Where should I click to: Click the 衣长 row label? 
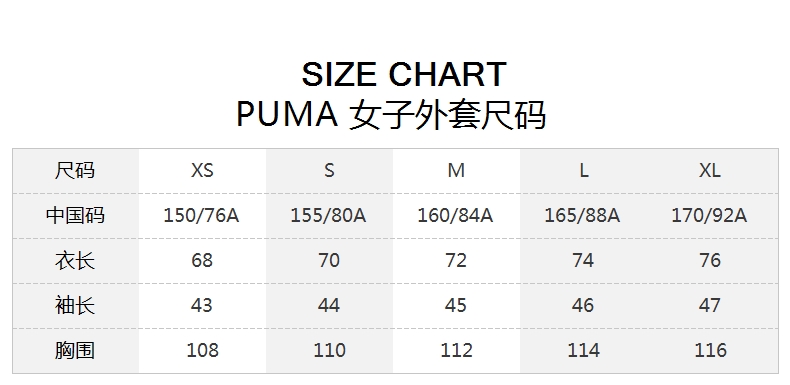75,261
